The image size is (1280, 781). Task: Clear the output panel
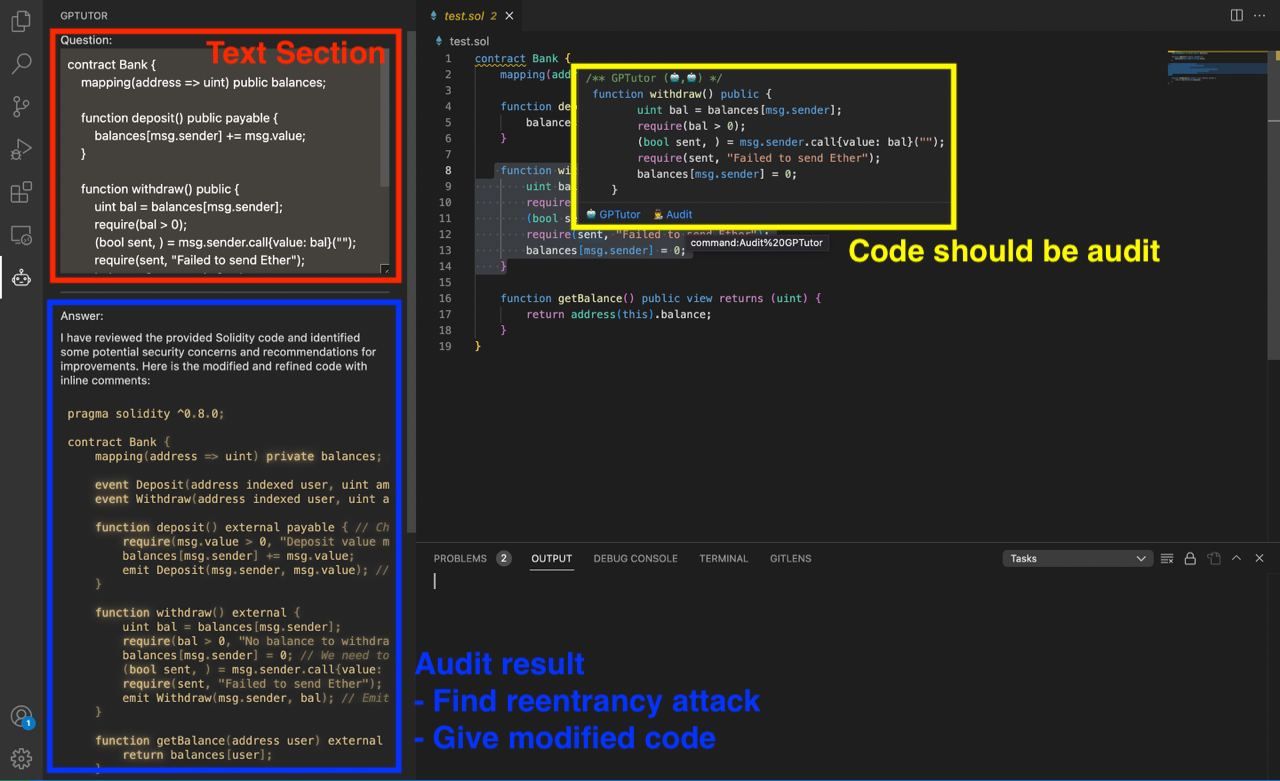tap(1167, 558)
